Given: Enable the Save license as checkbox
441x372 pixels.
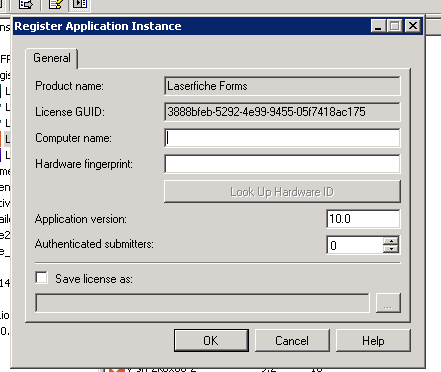Looking at the screenshot, I should (x=42, y=277).
